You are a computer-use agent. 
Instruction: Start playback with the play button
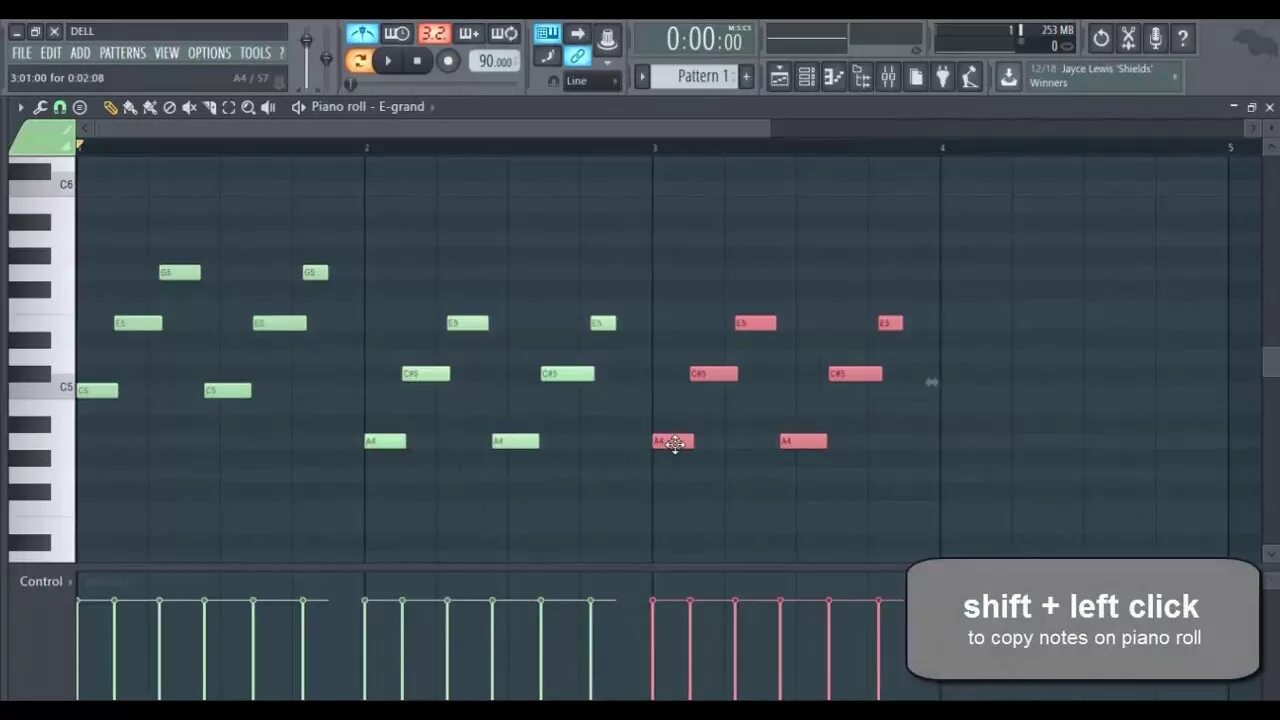pyautogui.click(x=389, y=61)
